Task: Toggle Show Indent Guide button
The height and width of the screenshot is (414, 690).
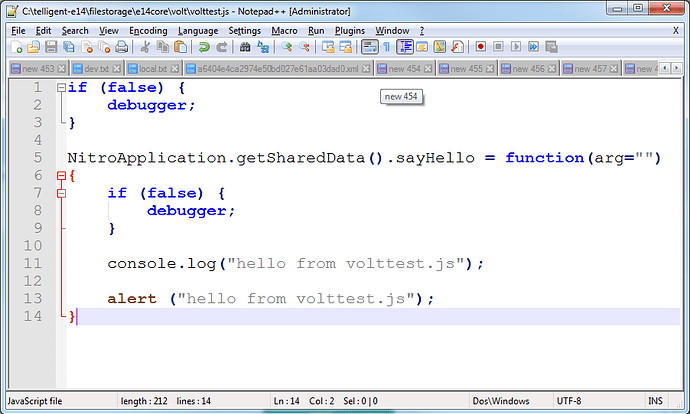Action: tap(405, 47)
